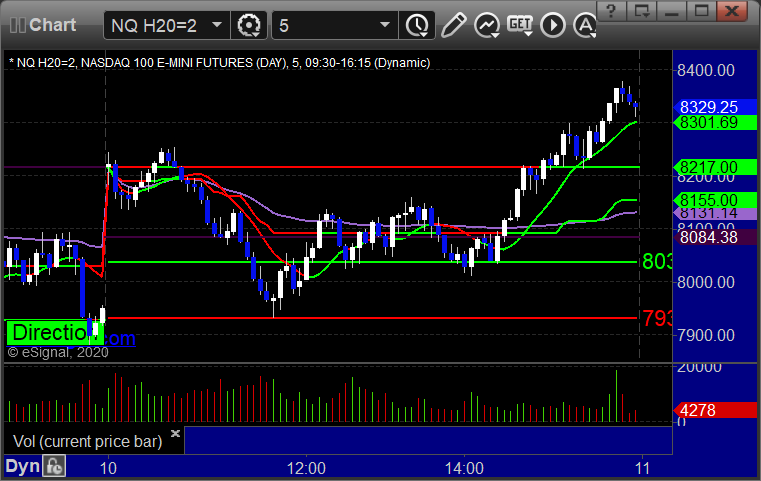The image size is (761, 481).
Task: Click the 7900.00 price axis label
Action: pyautogui.click(x=706, y=335)
